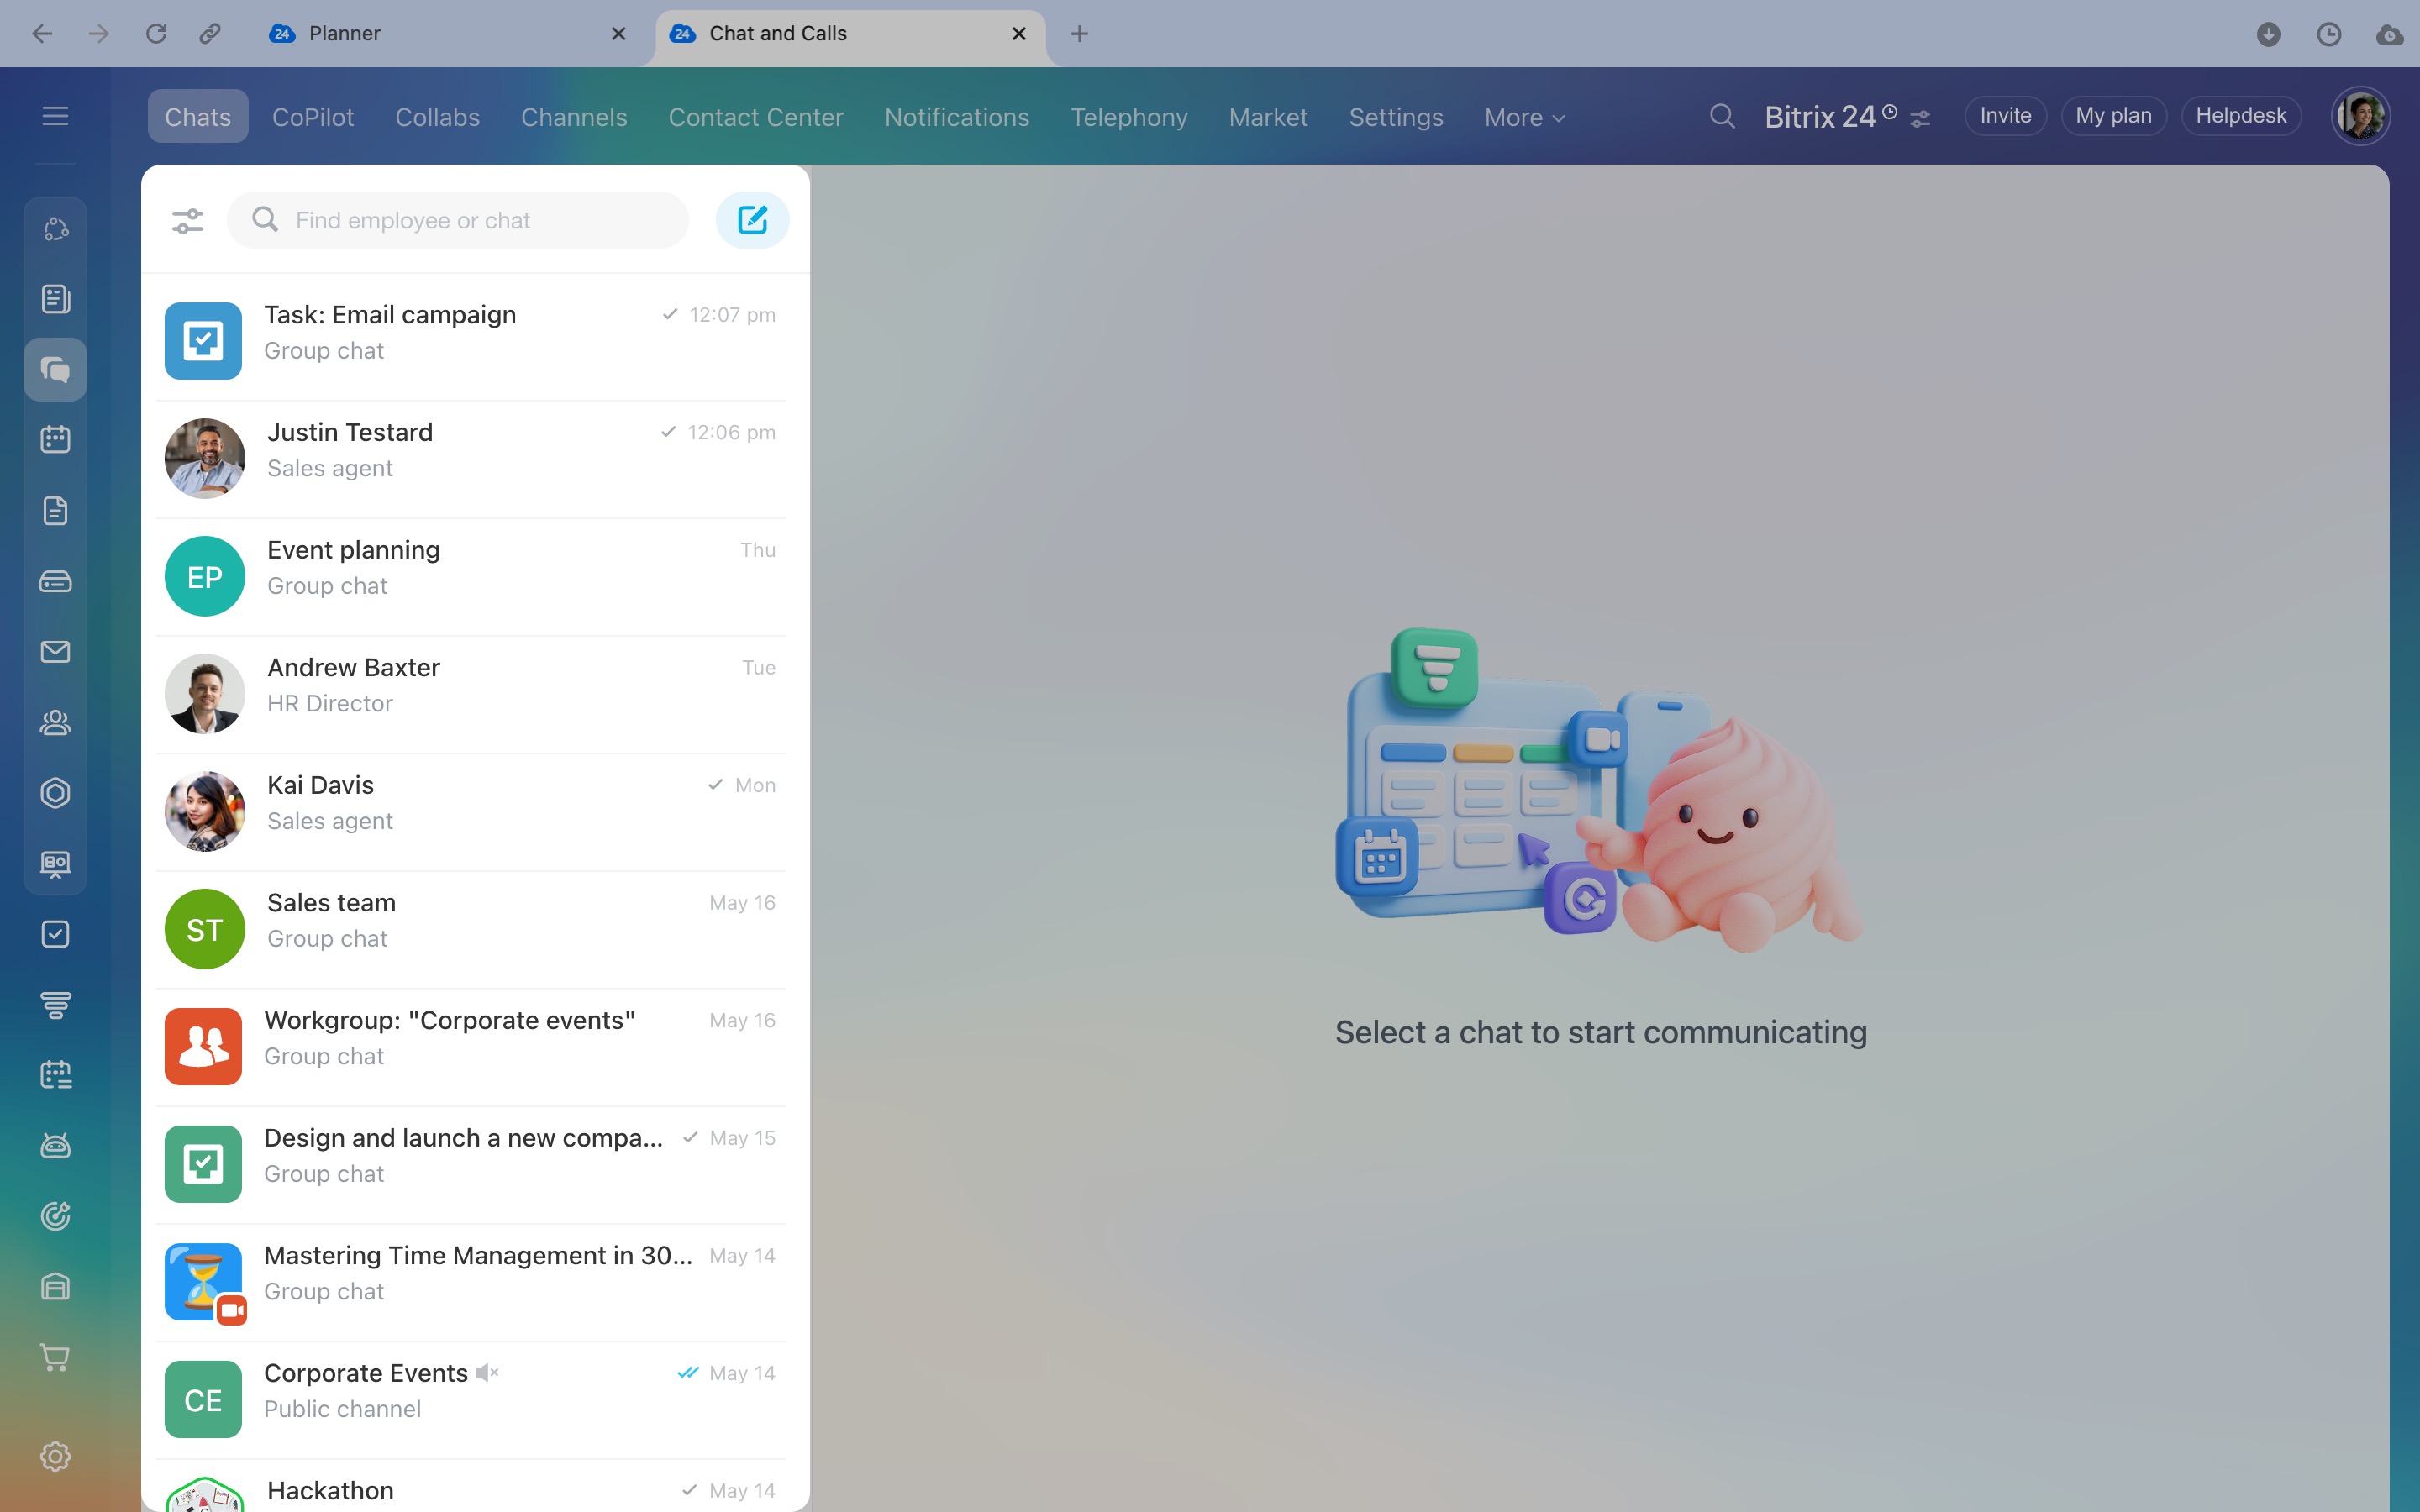Click the copy link icon in browser bar
2420x1512 pixels.
(209, 34)
